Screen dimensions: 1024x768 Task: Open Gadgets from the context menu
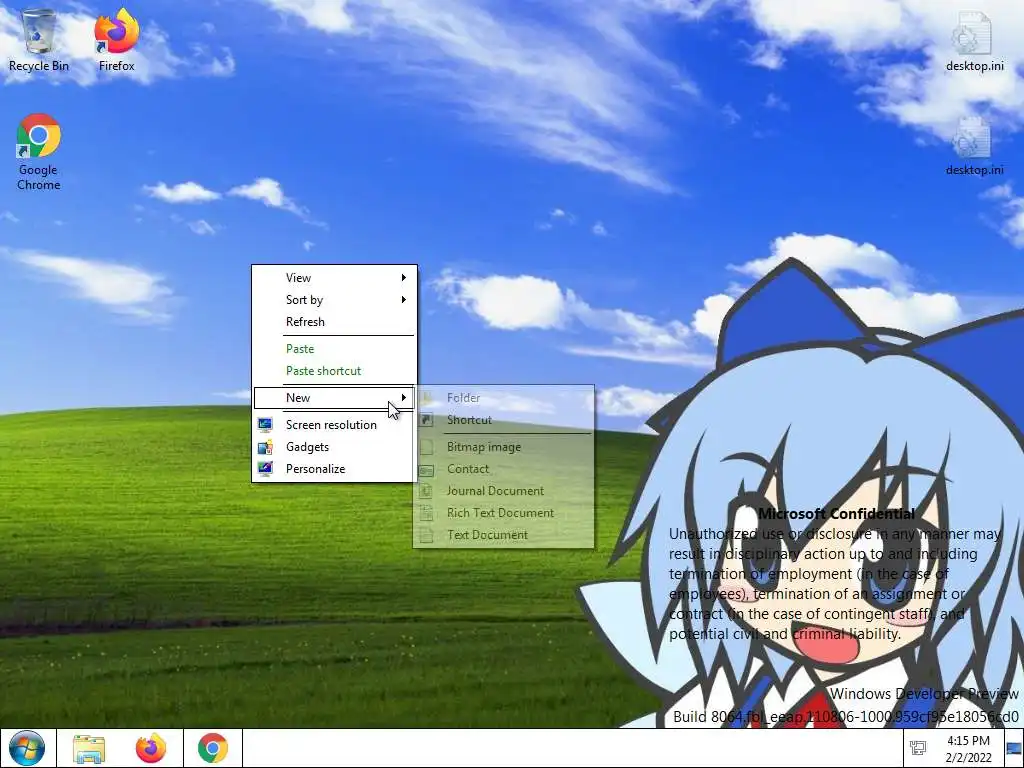(x=334, y=447)
